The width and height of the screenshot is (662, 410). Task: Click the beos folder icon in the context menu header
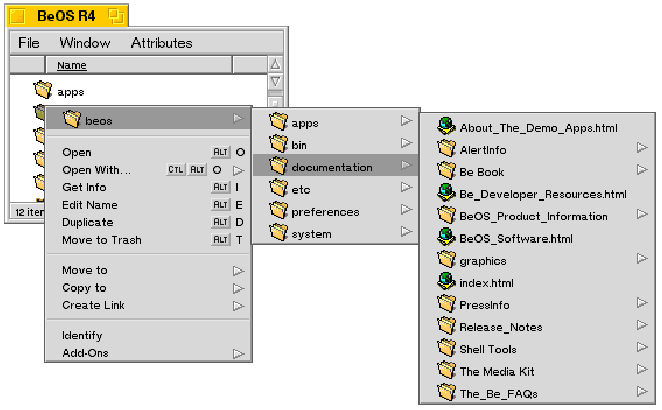(x=72, y=119)
